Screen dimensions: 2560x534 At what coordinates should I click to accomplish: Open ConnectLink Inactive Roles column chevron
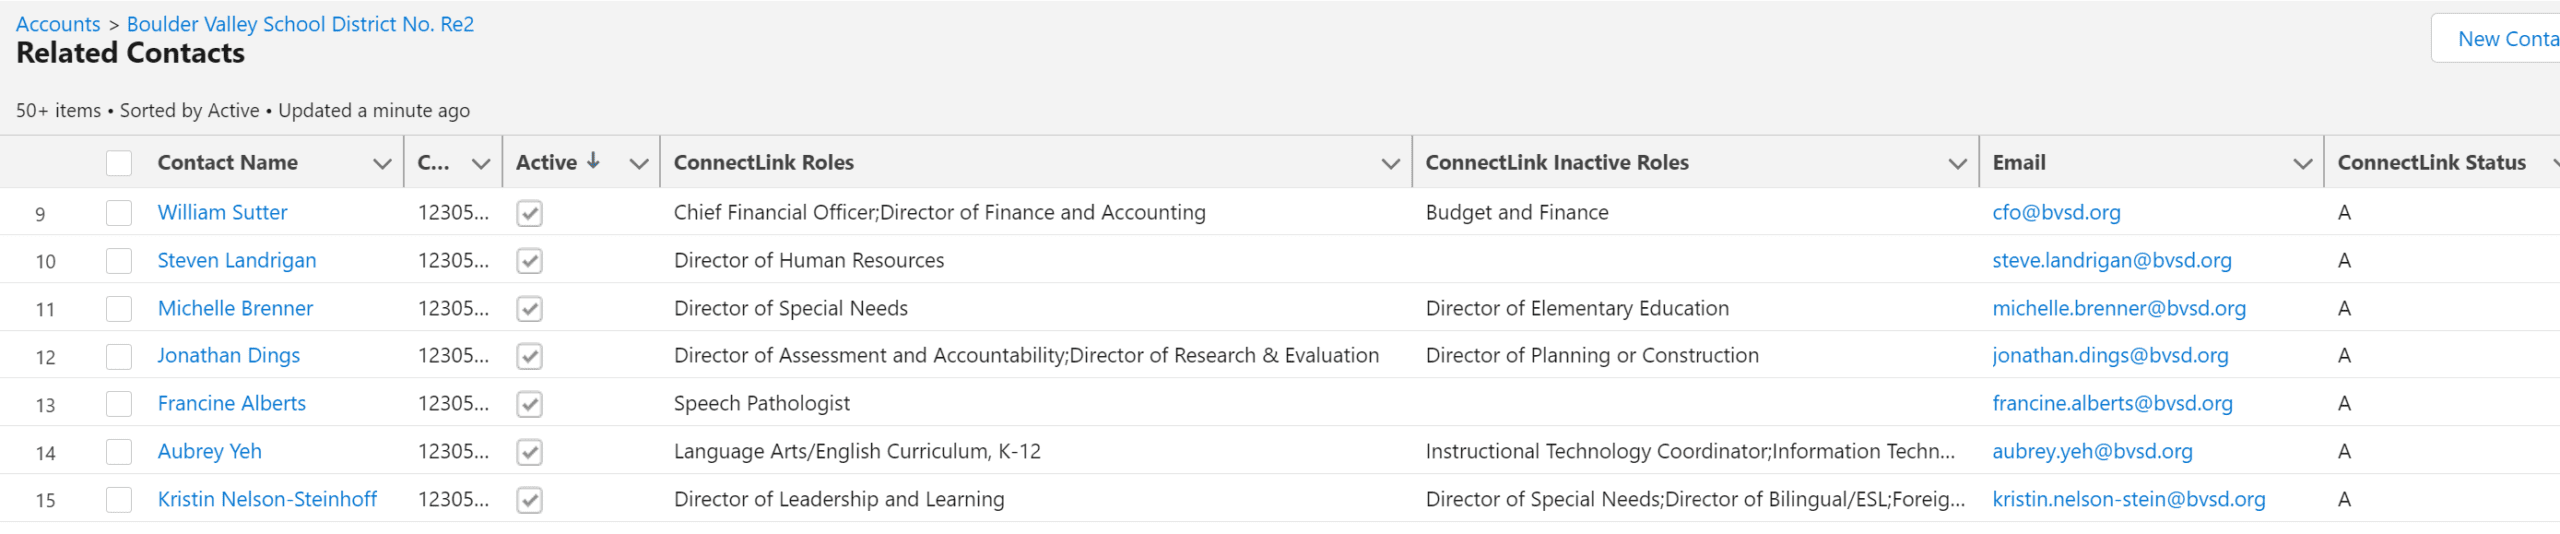point(1957,163)
